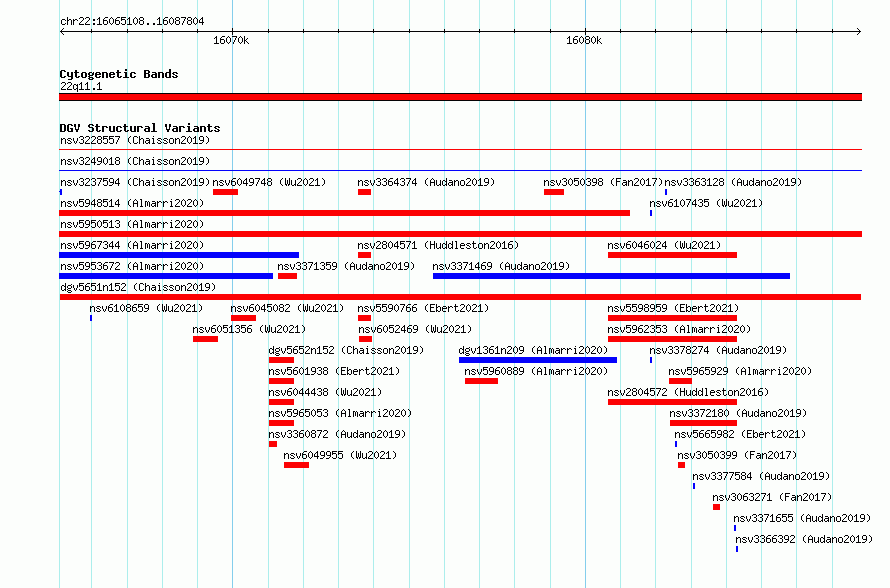Image resolution: width=890 pixels, height=588 pixels.
Task: Open nsv6051356 (Wu2021) variant
Action: click(249, 329)
